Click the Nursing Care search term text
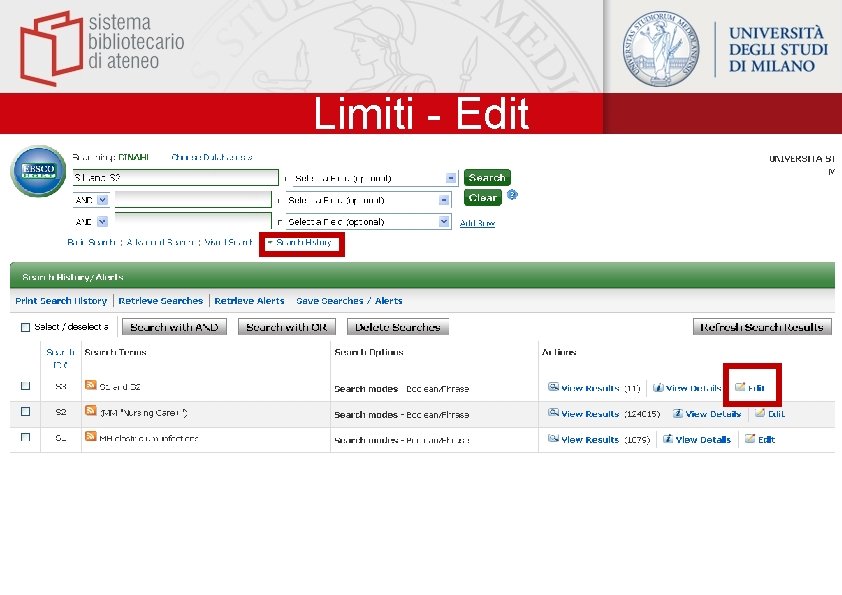842x595 pixels. pos(143,413)
